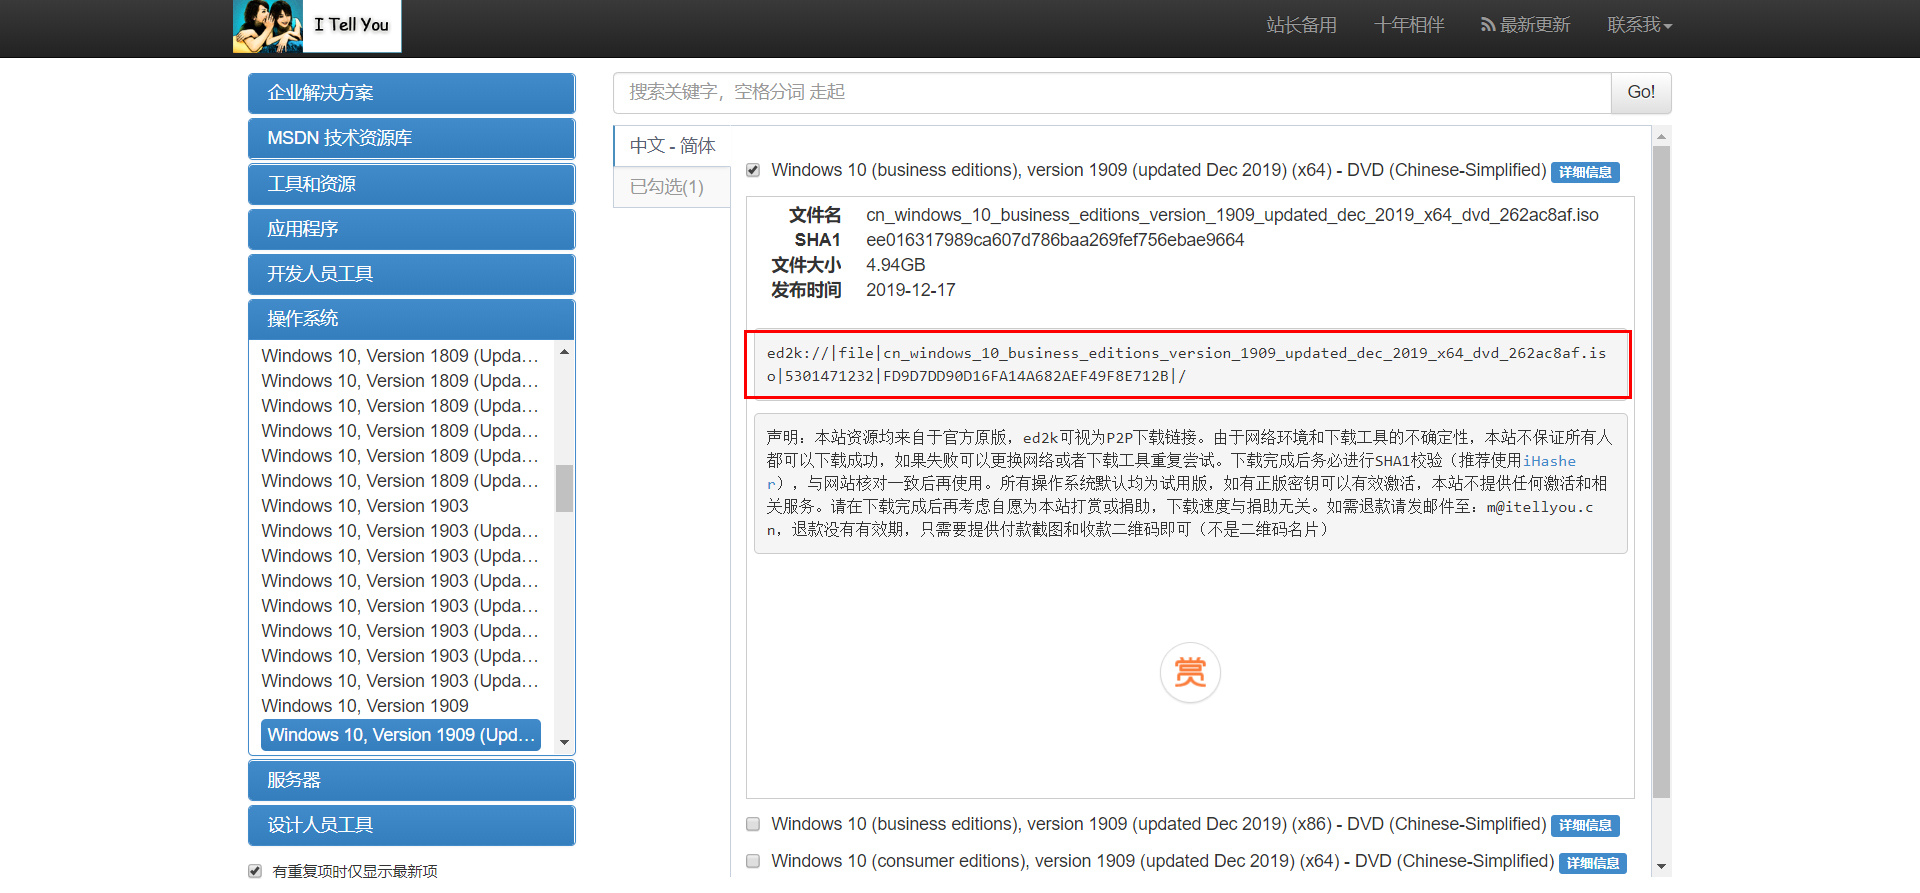
Task: Select the 中文 - 简体 language tab
Action: (672, 146)
